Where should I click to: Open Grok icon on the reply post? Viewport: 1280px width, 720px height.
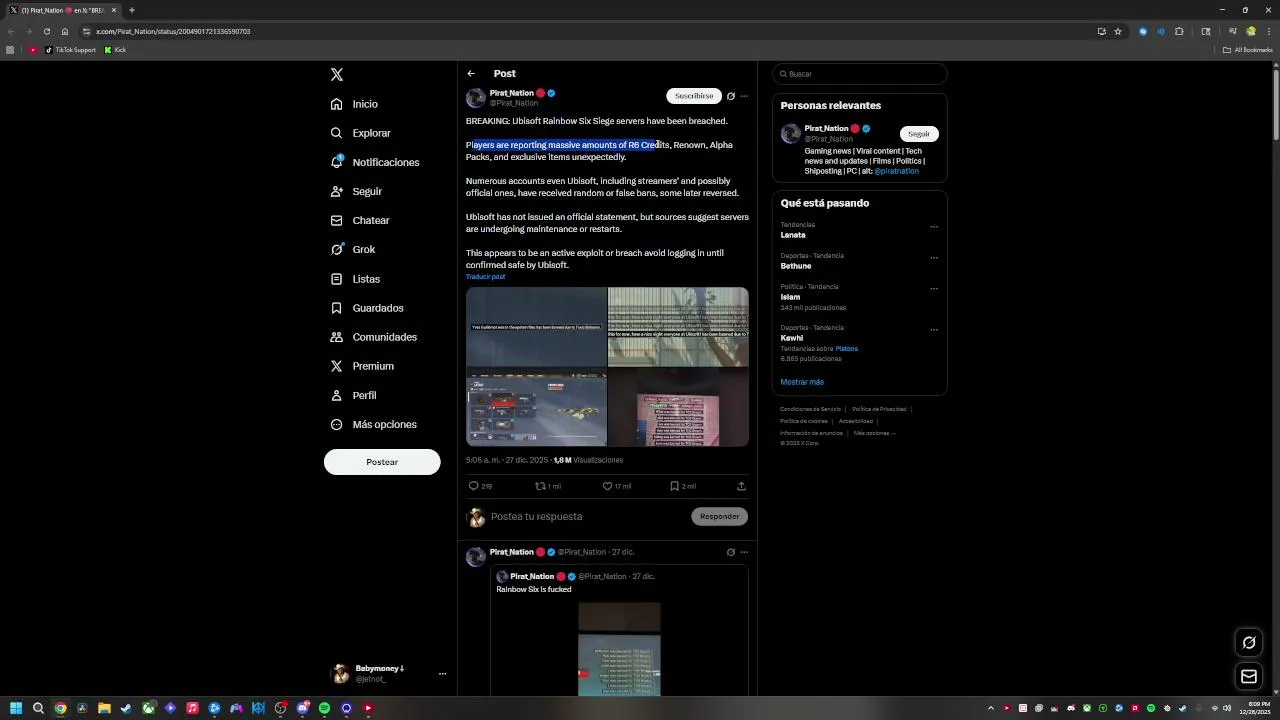[x=731, y=552]
